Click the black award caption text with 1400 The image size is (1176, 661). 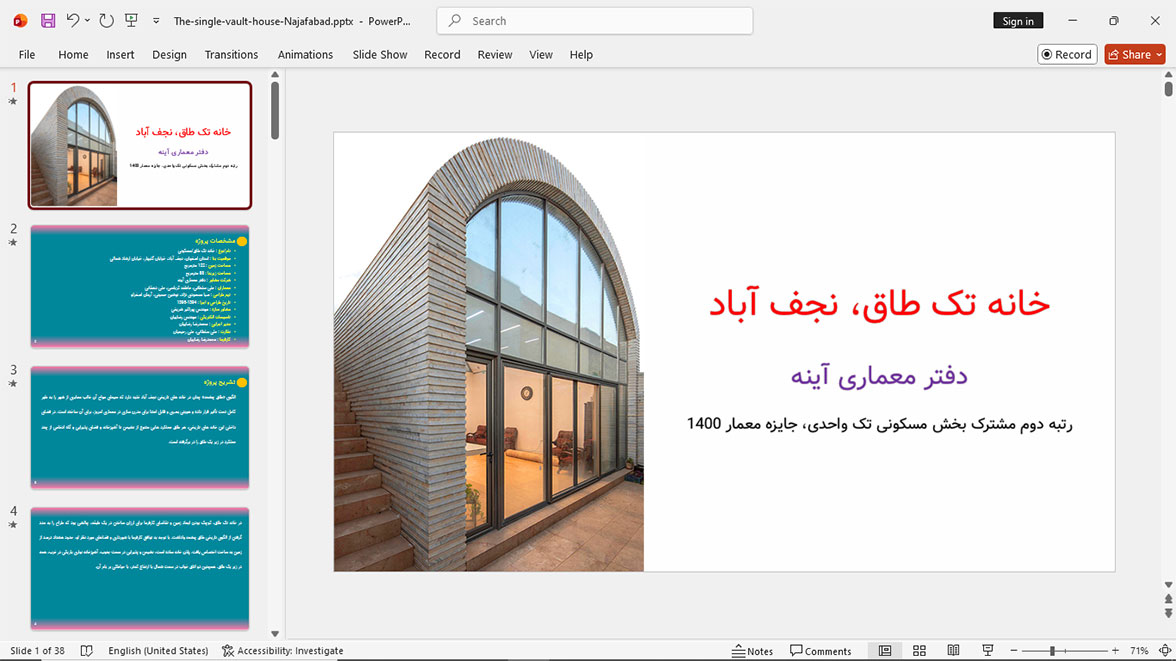[x=880, y=425]
